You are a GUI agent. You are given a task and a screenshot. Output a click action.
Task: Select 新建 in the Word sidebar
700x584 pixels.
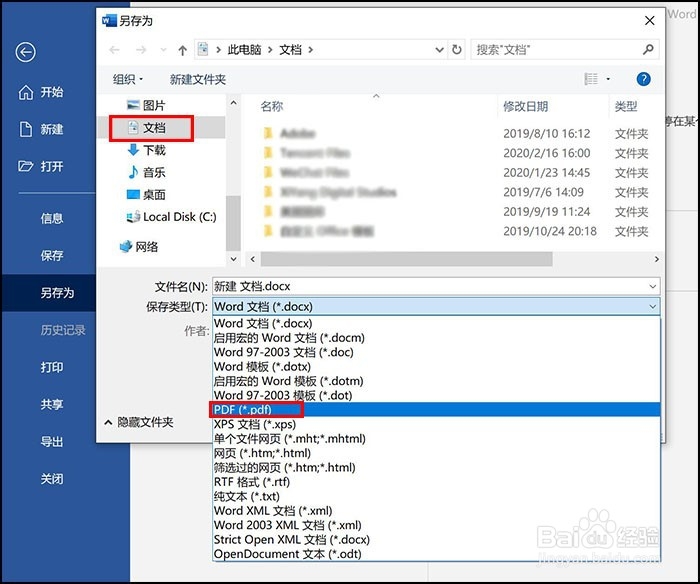point(41,129)
